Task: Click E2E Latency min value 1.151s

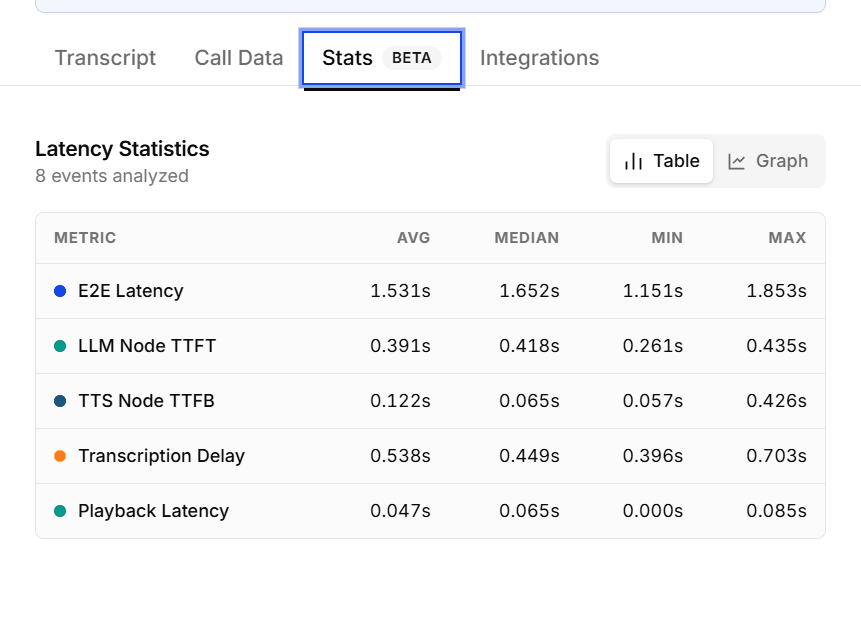Action: 653,291
